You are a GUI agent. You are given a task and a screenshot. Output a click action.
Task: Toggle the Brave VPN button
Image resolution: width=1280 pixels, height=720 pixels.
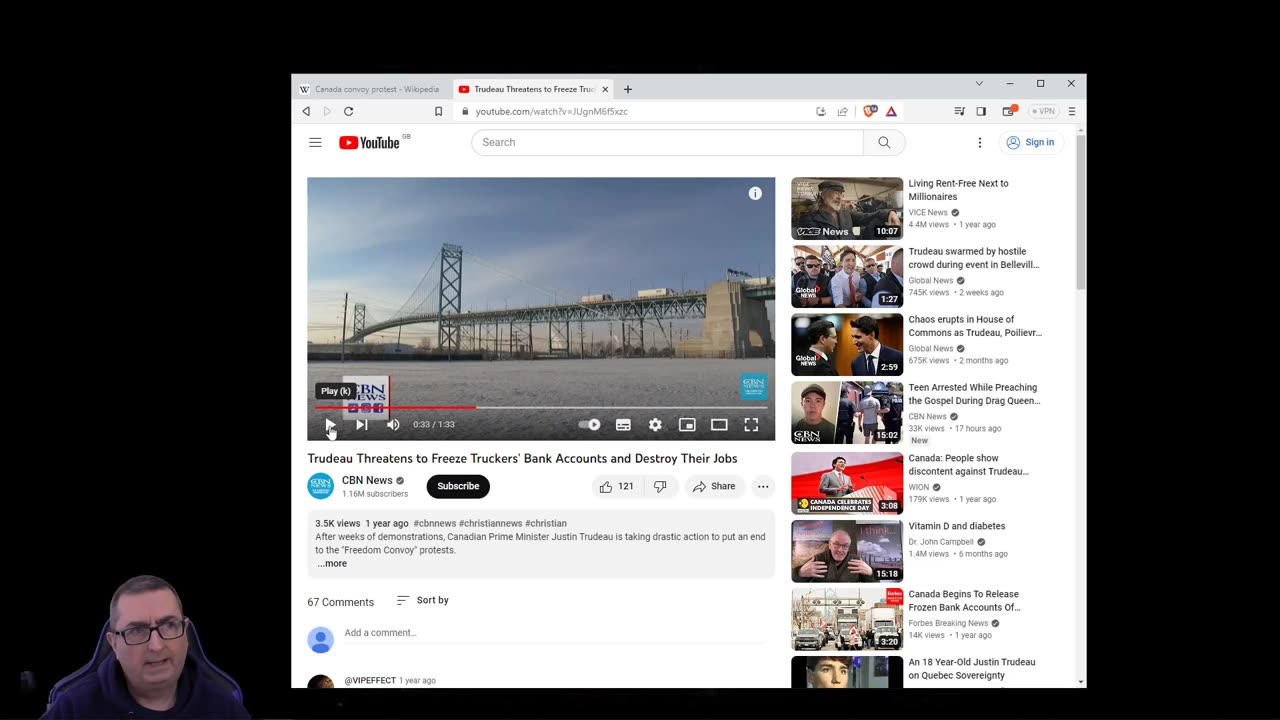[1044, 111]
